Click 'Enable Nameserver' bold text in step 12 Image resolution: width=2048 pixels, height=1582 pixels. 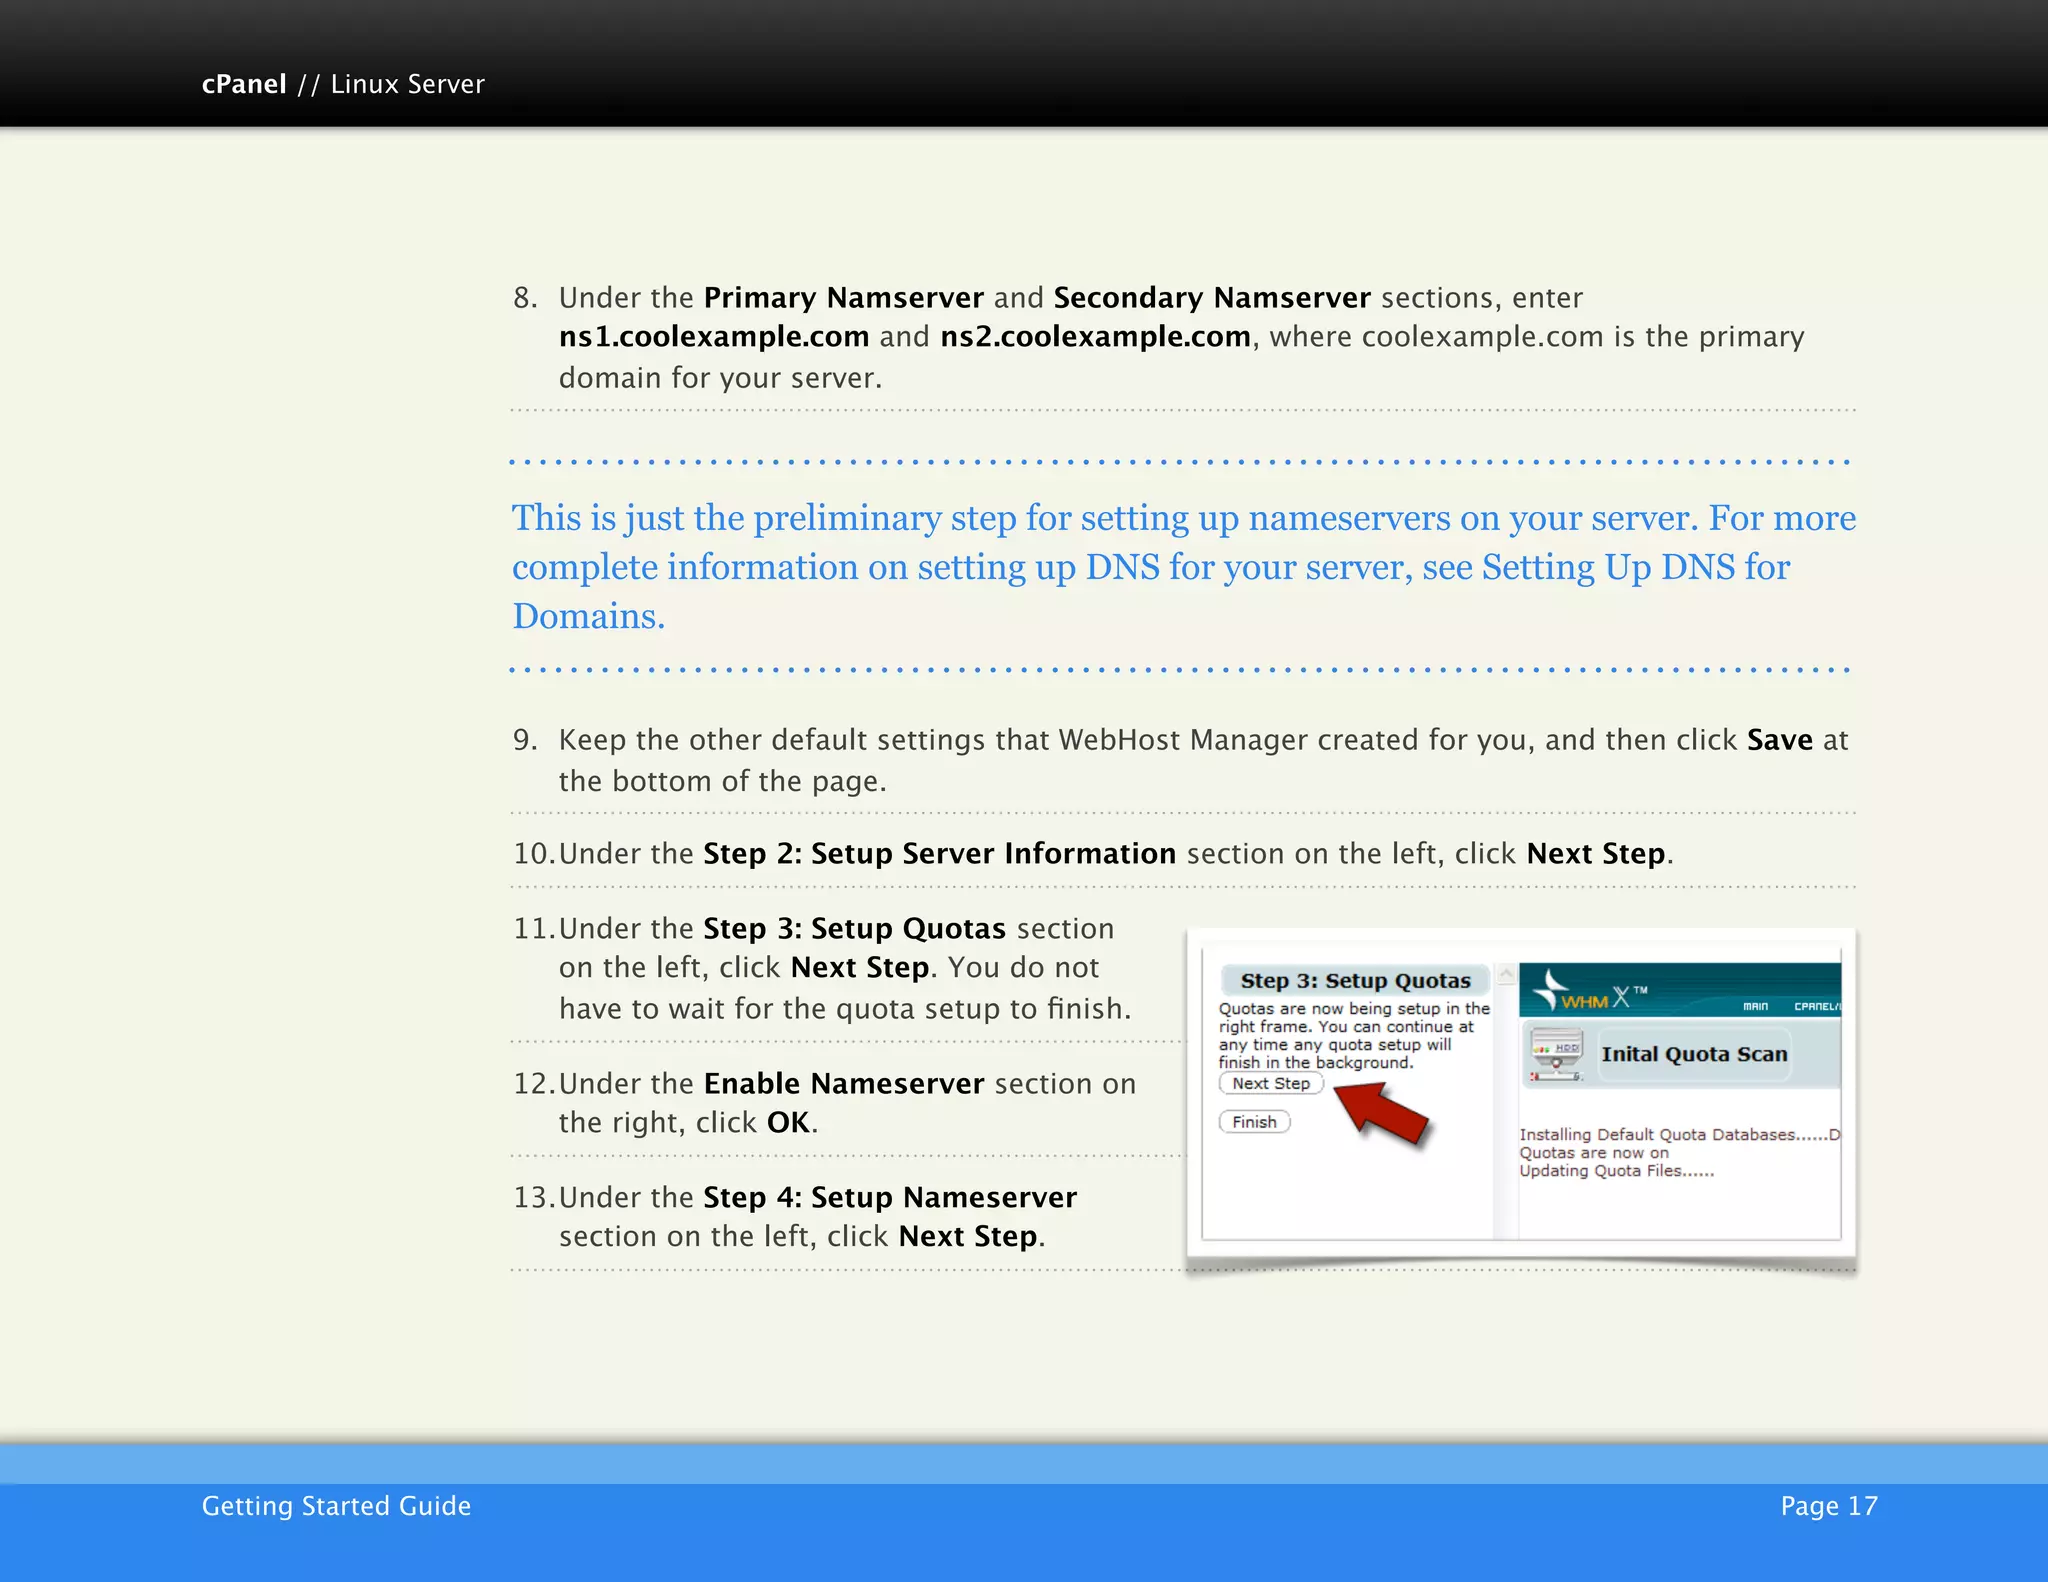pos(844,1084)
